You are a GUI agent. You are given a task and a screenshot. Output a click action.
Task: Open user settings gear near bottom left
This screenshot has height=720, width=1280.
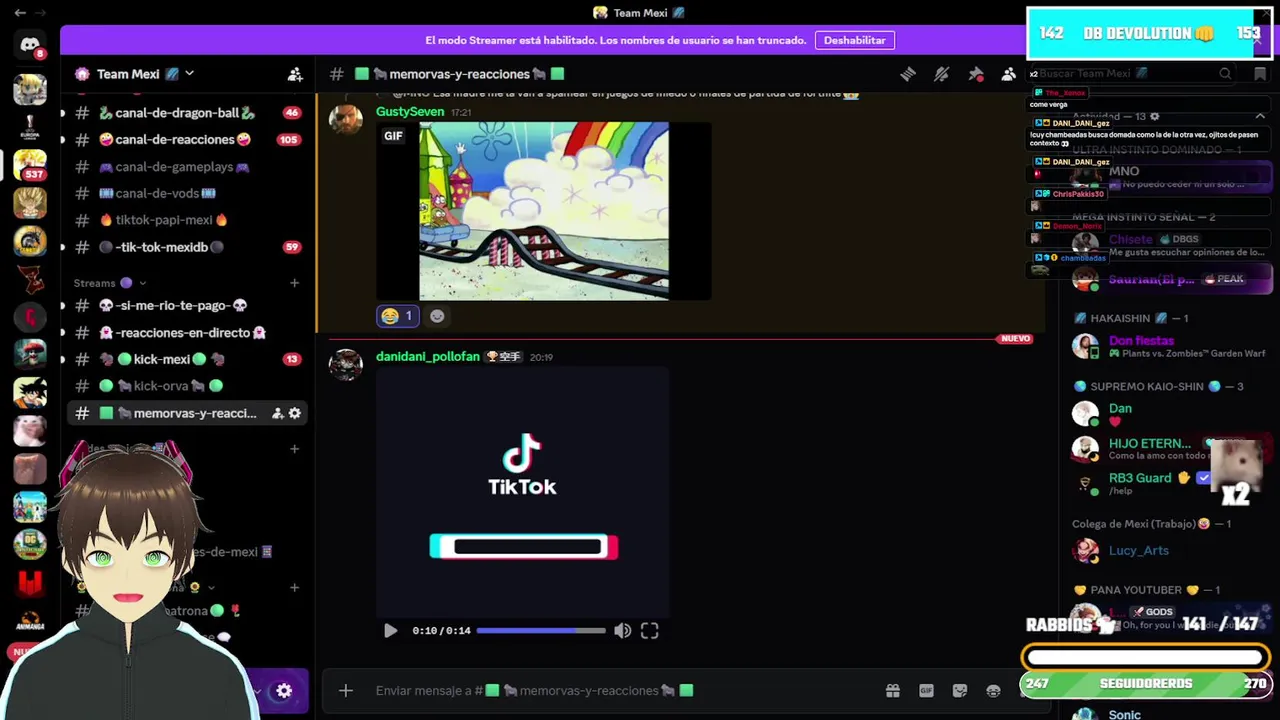(x=284, y=690)
